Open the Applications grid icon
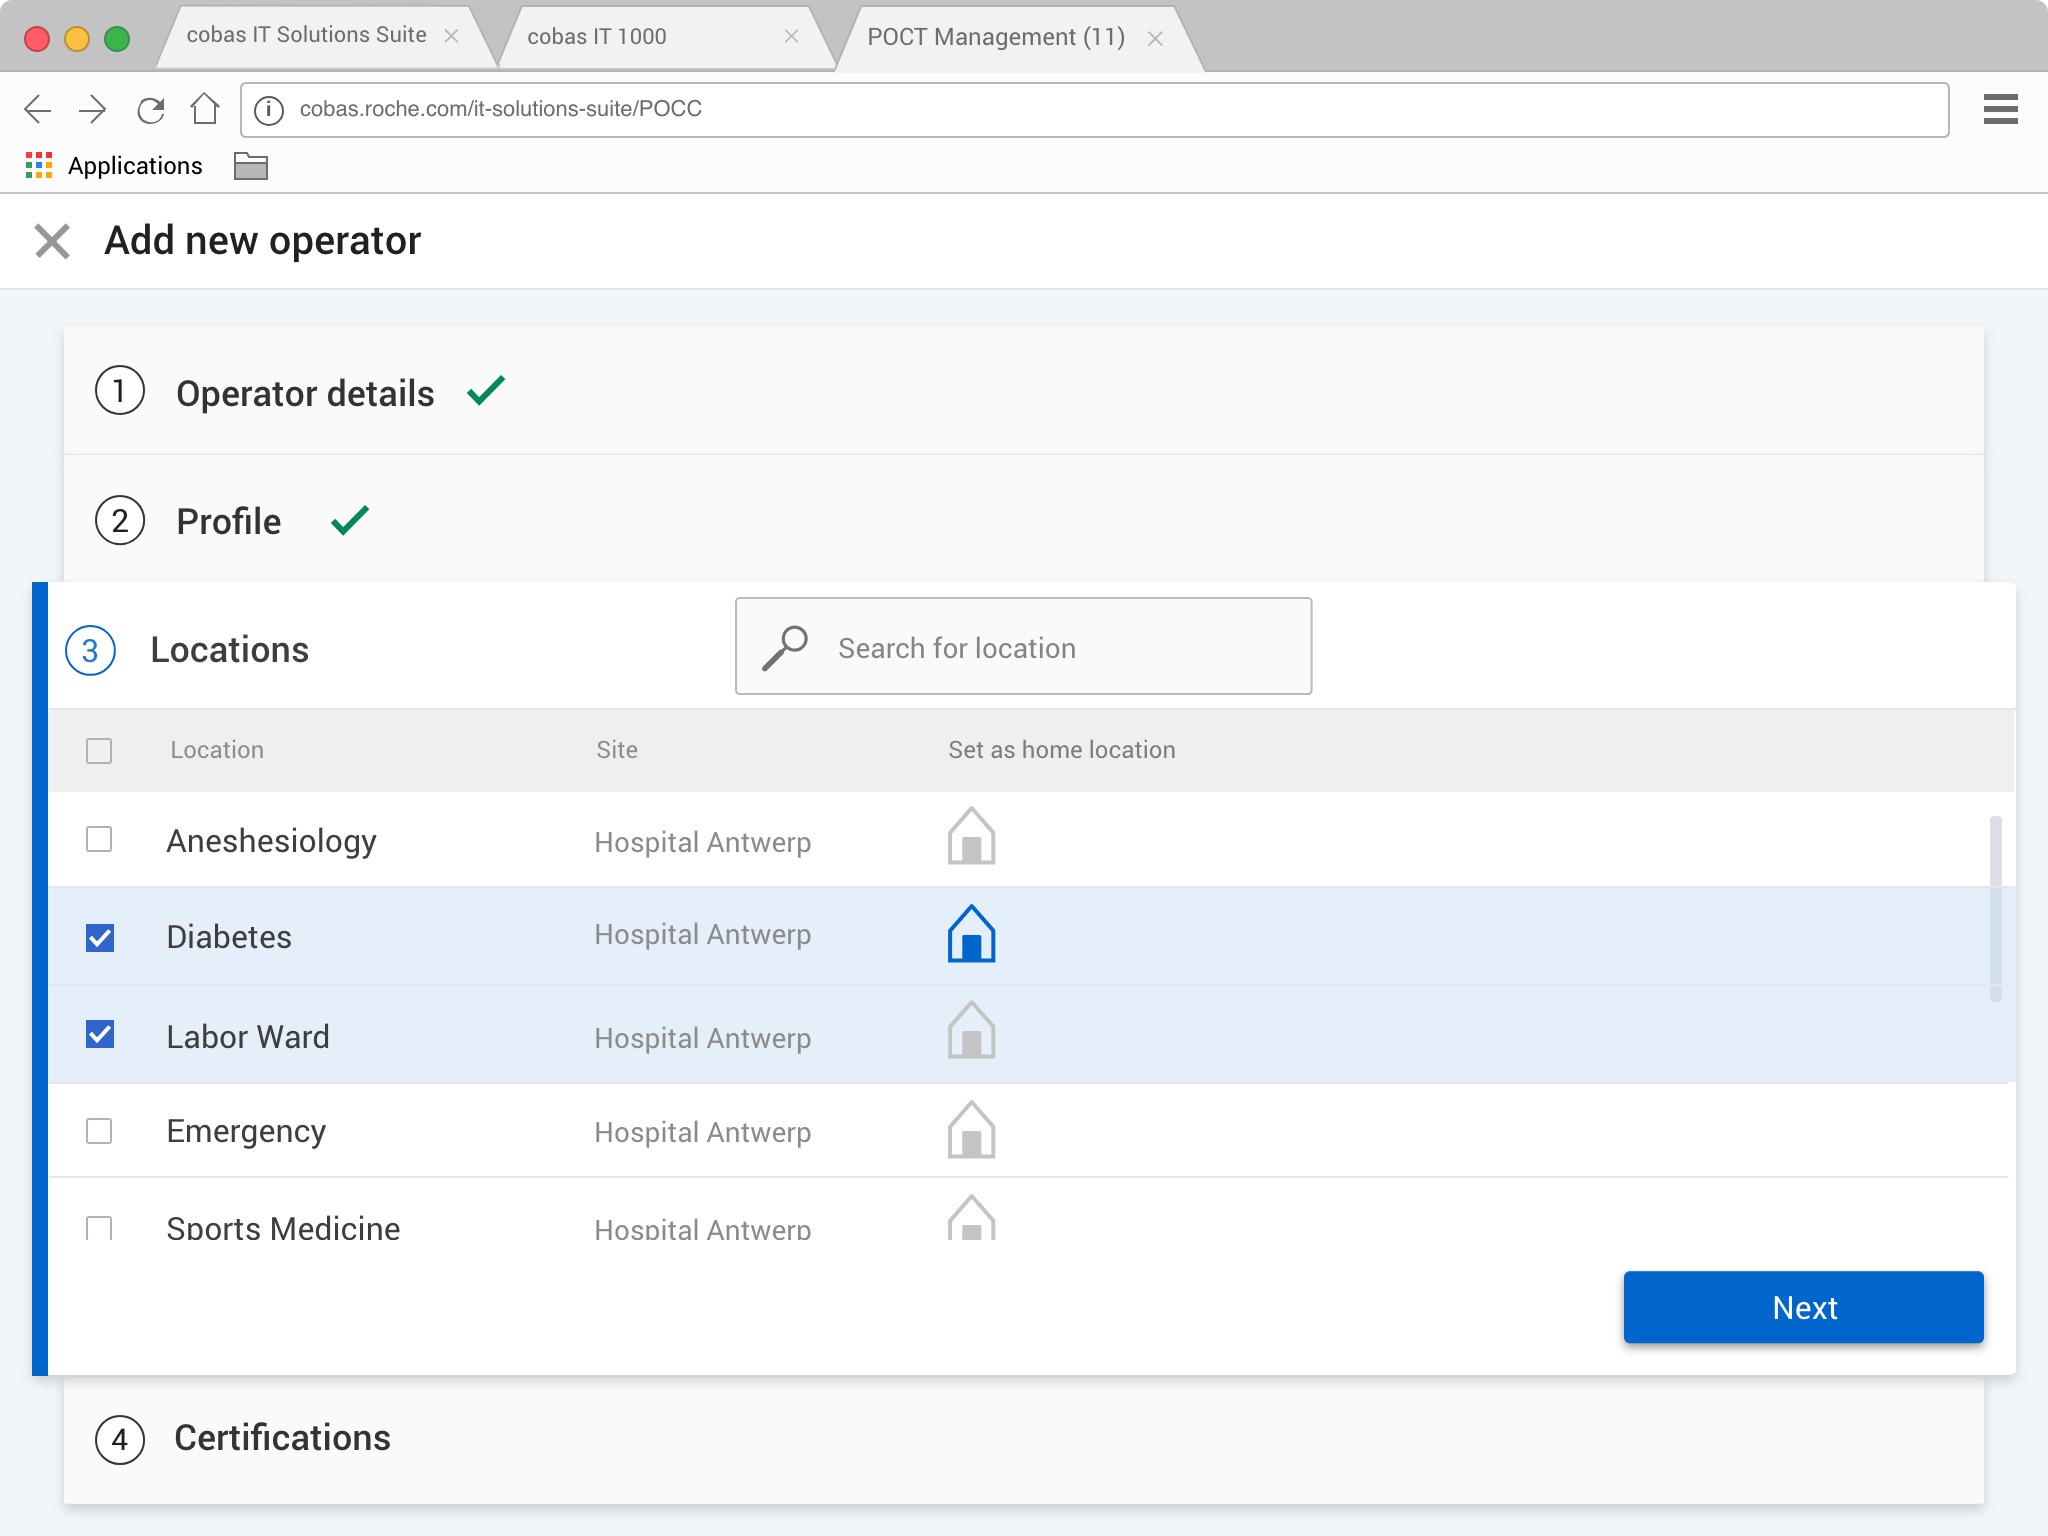This screenshot has width=2048, height=1536. click(x=38, y=166)
